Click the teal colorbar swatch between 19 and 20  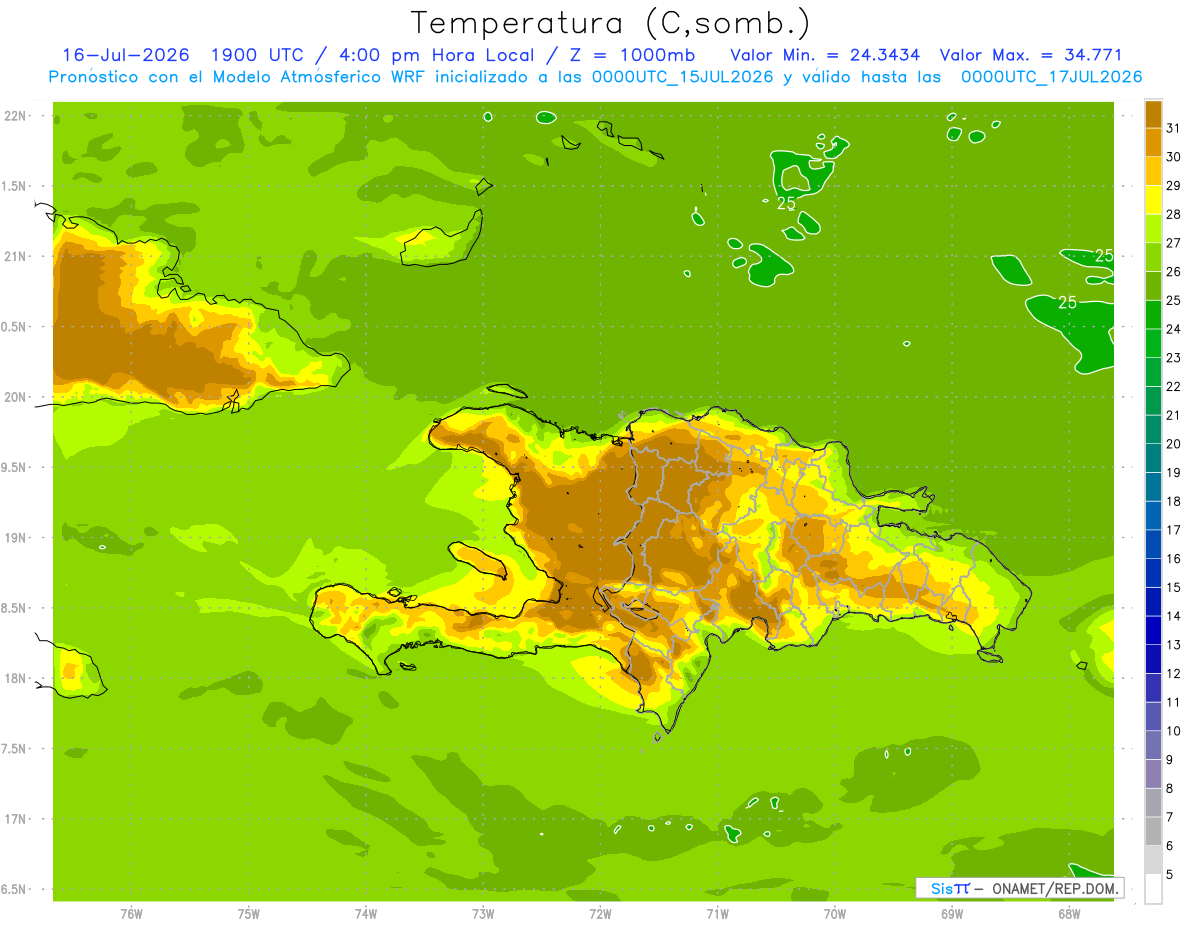click(x=1153, y=459)
